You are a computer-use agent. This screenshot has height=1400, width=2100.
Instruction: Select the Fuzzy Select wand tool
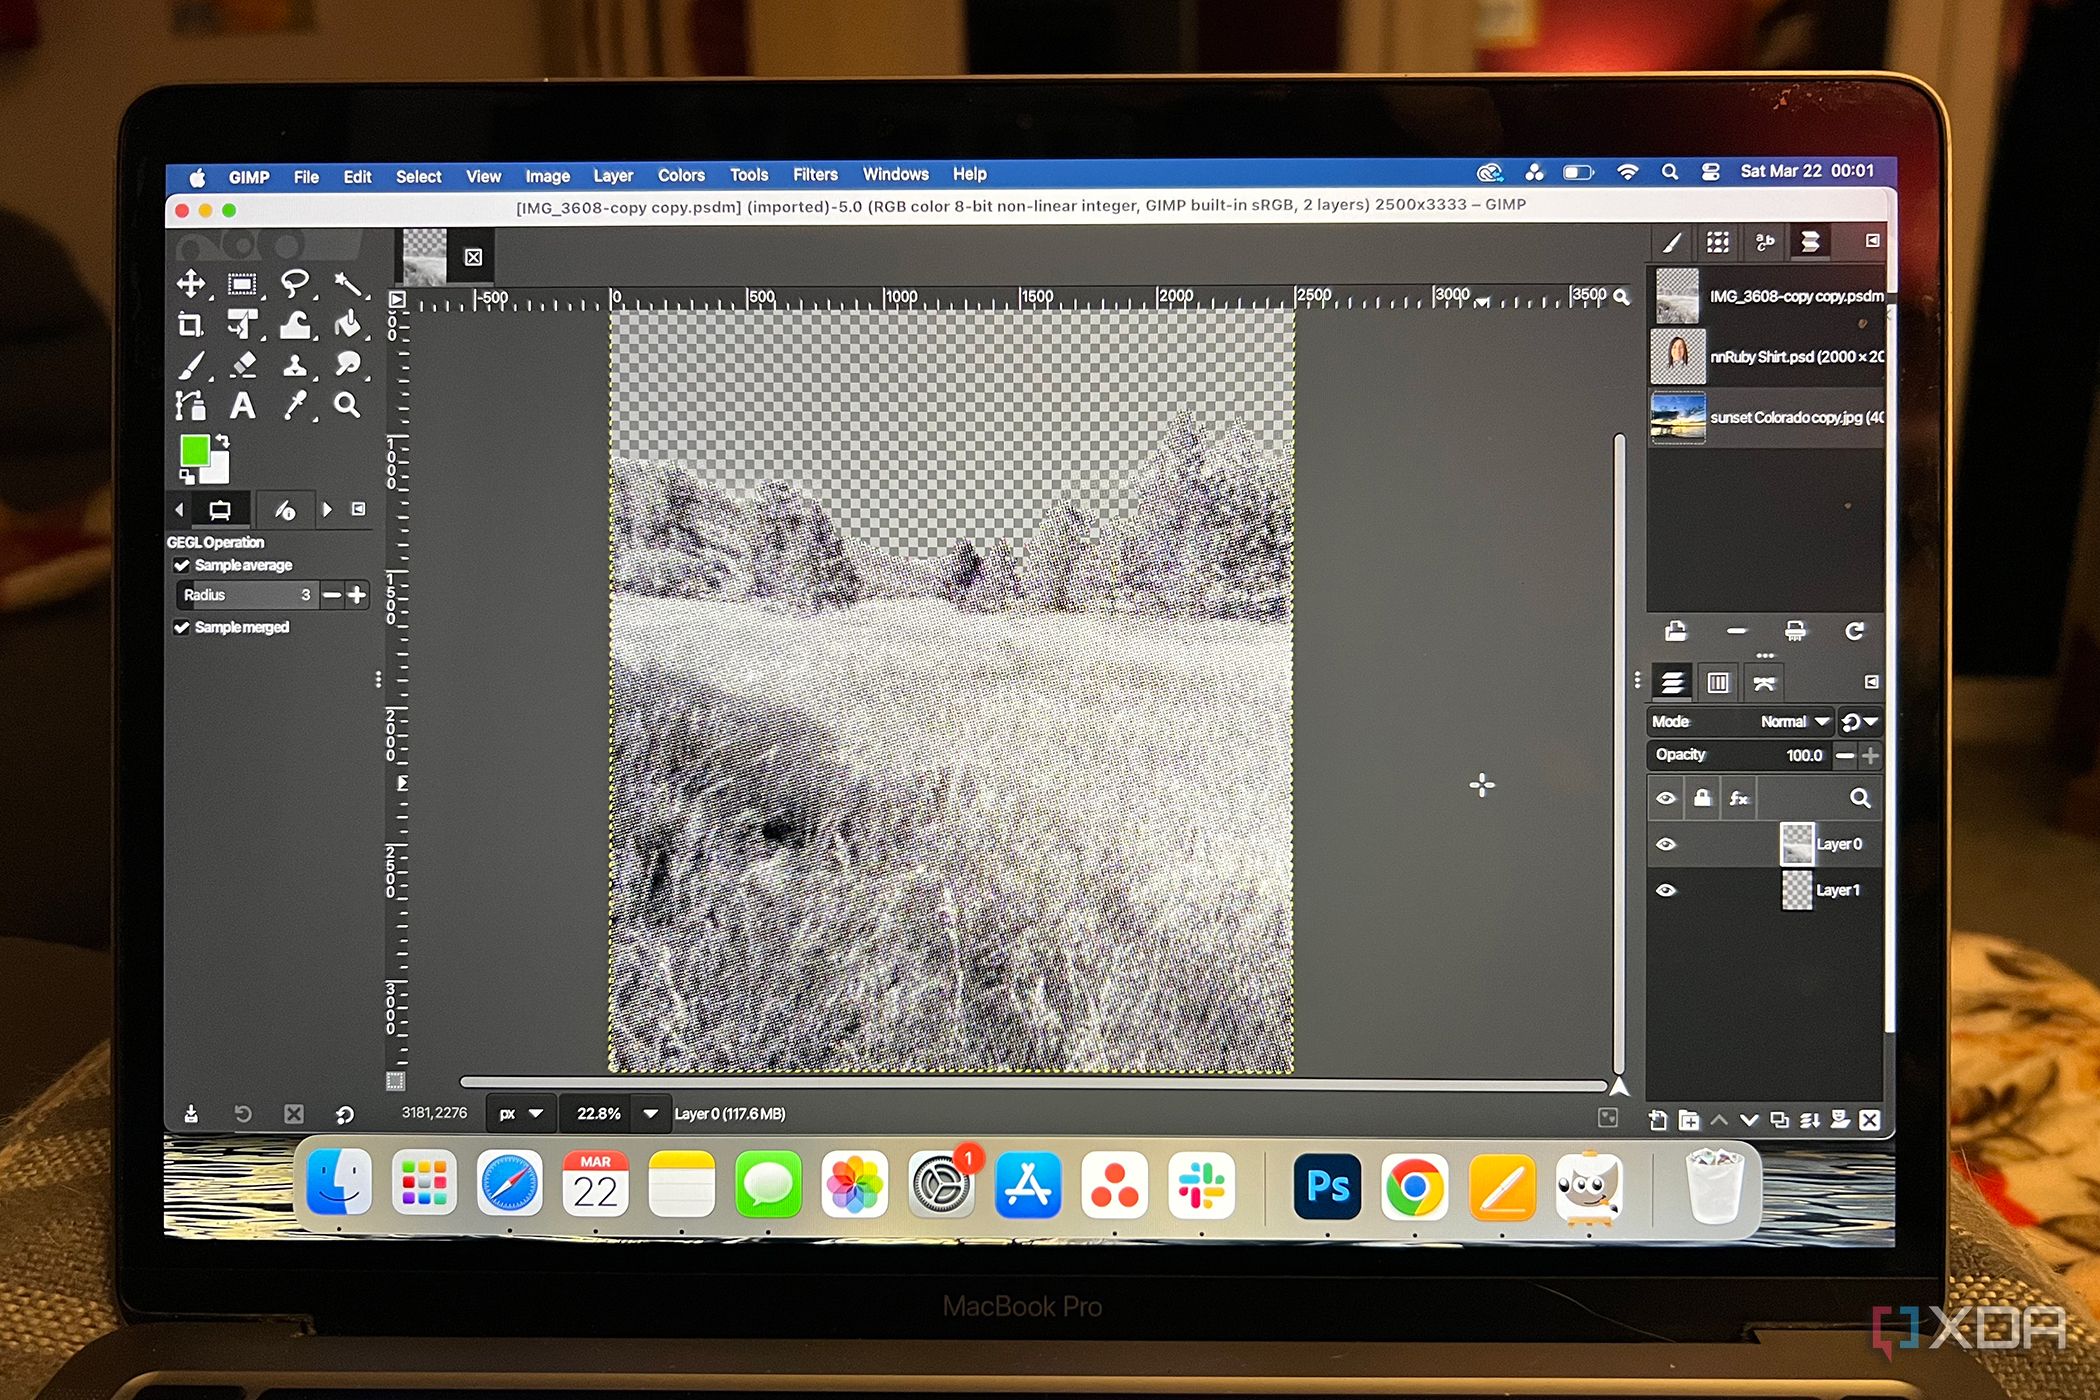pos(347,284)
